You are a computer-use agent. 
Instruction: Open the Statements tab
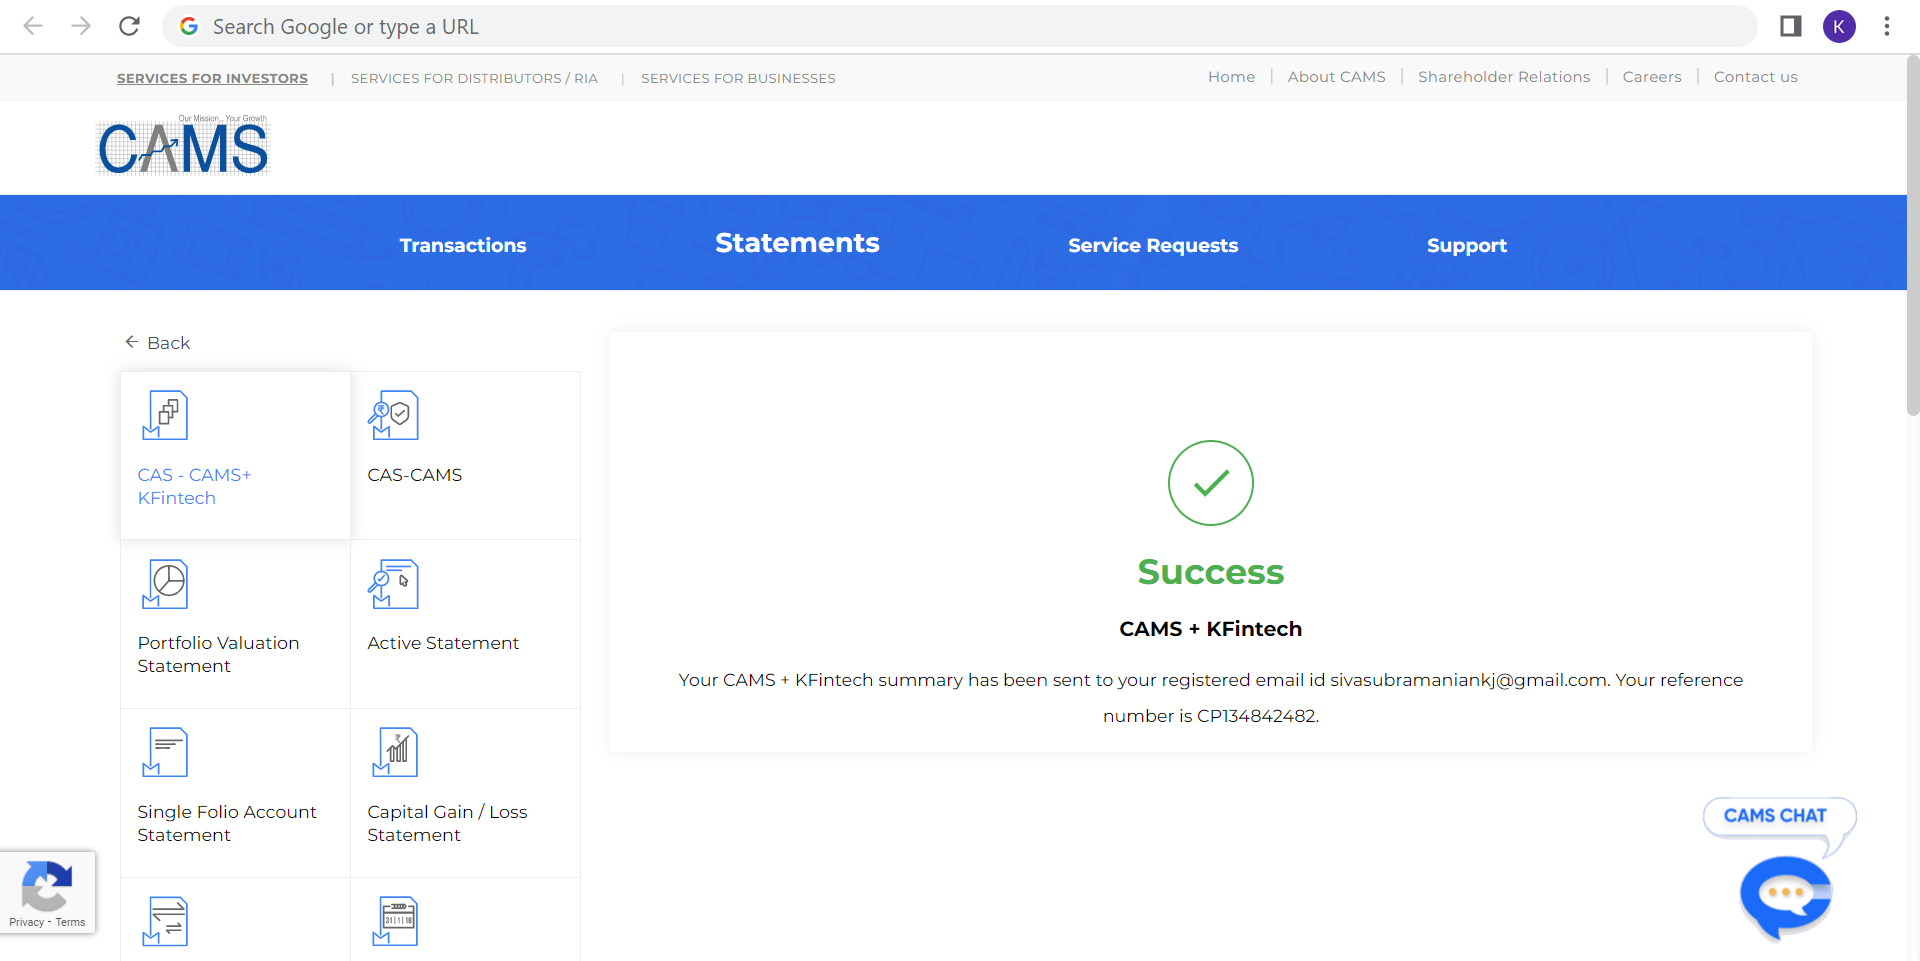[797, 243]
